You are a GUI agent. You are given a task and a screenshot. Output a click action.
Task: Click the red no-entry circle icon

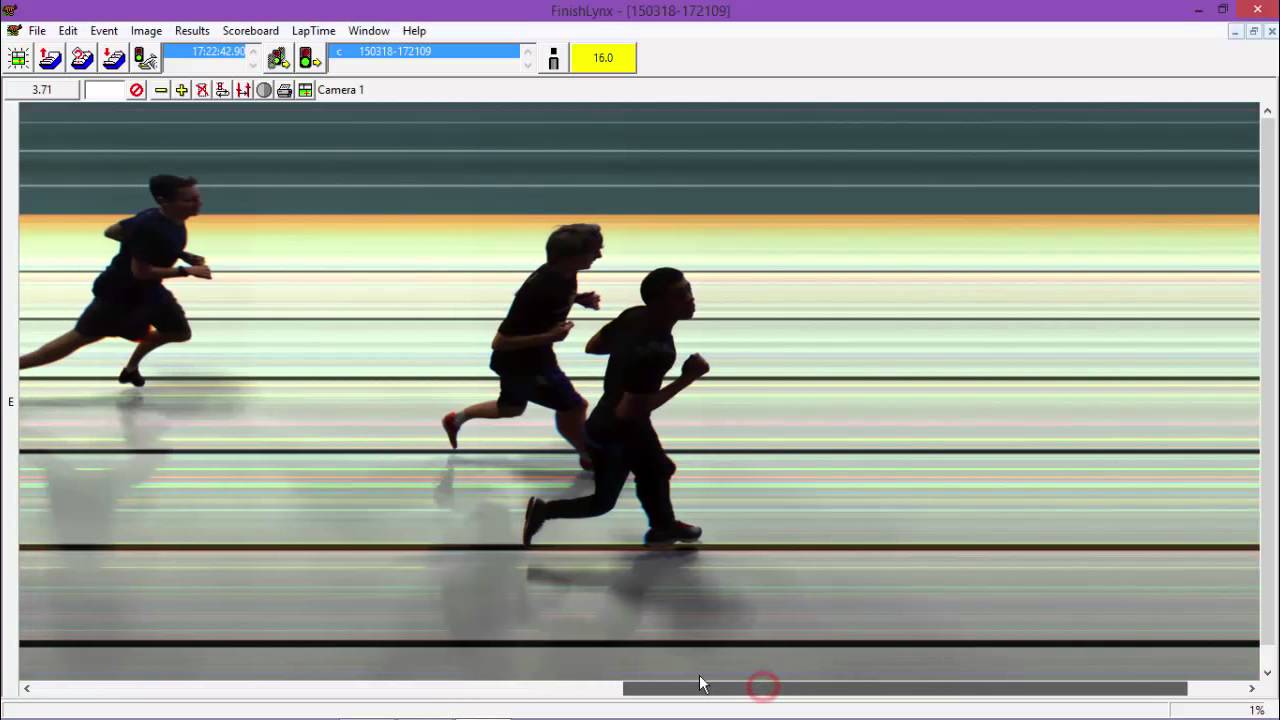tap(137, 90)
